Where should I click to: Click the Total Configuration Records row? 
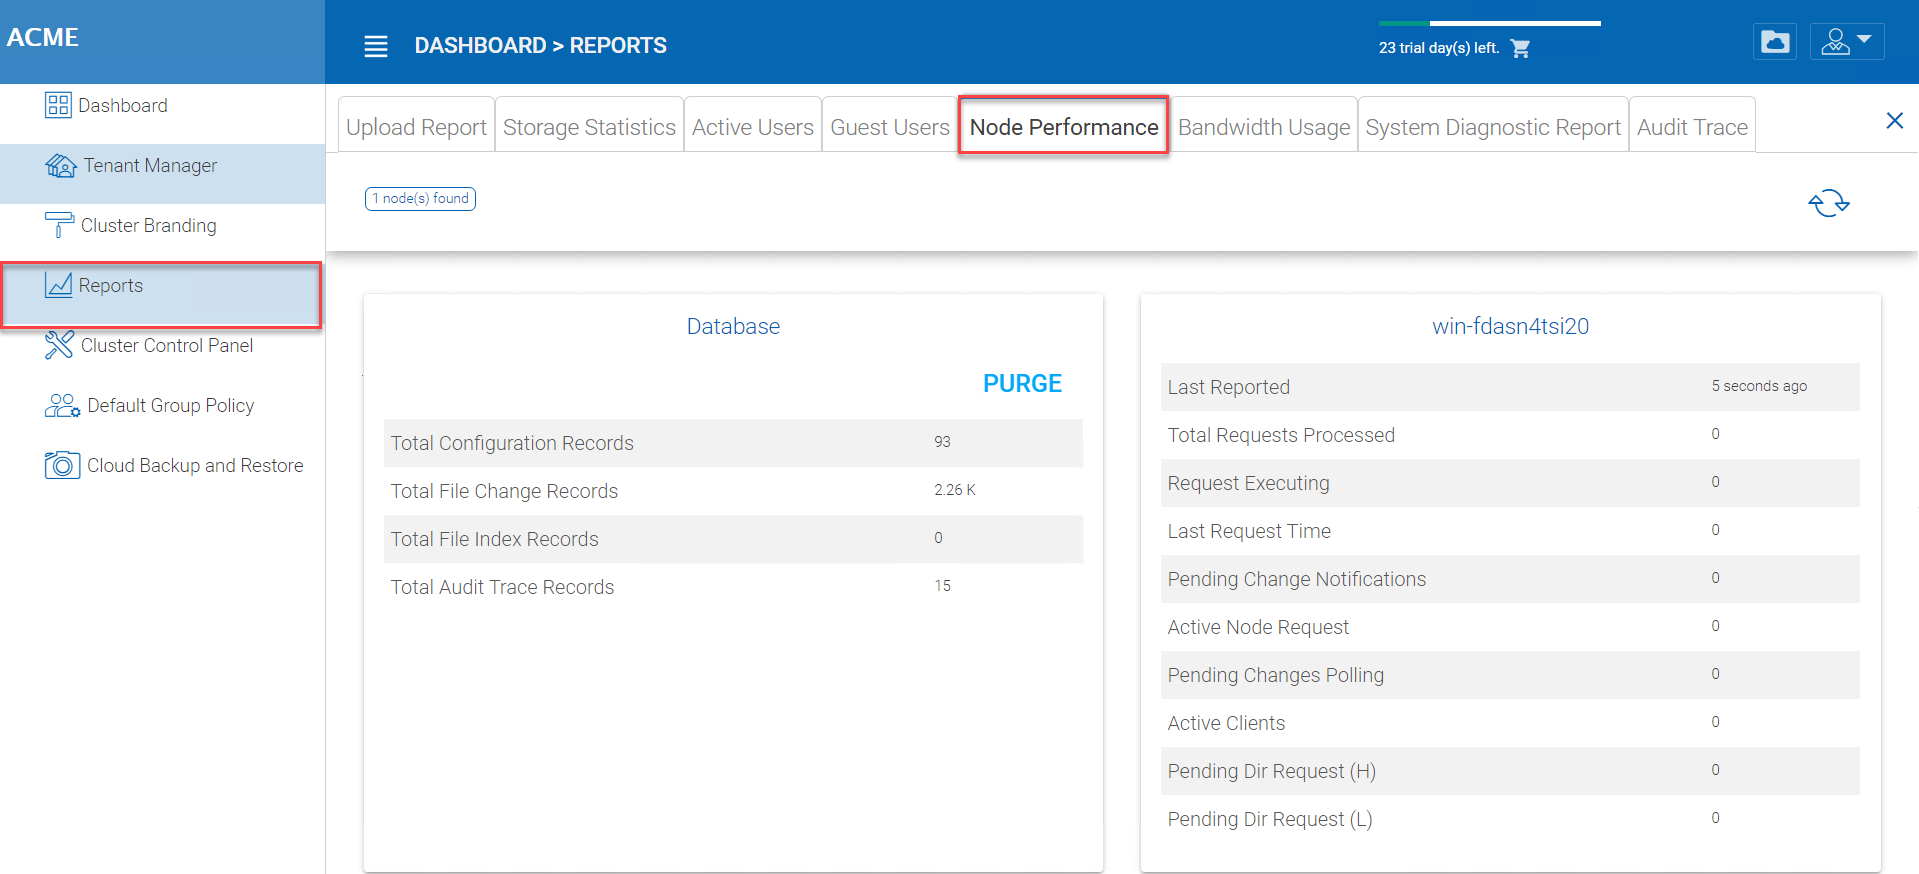(x=733, y=443)
